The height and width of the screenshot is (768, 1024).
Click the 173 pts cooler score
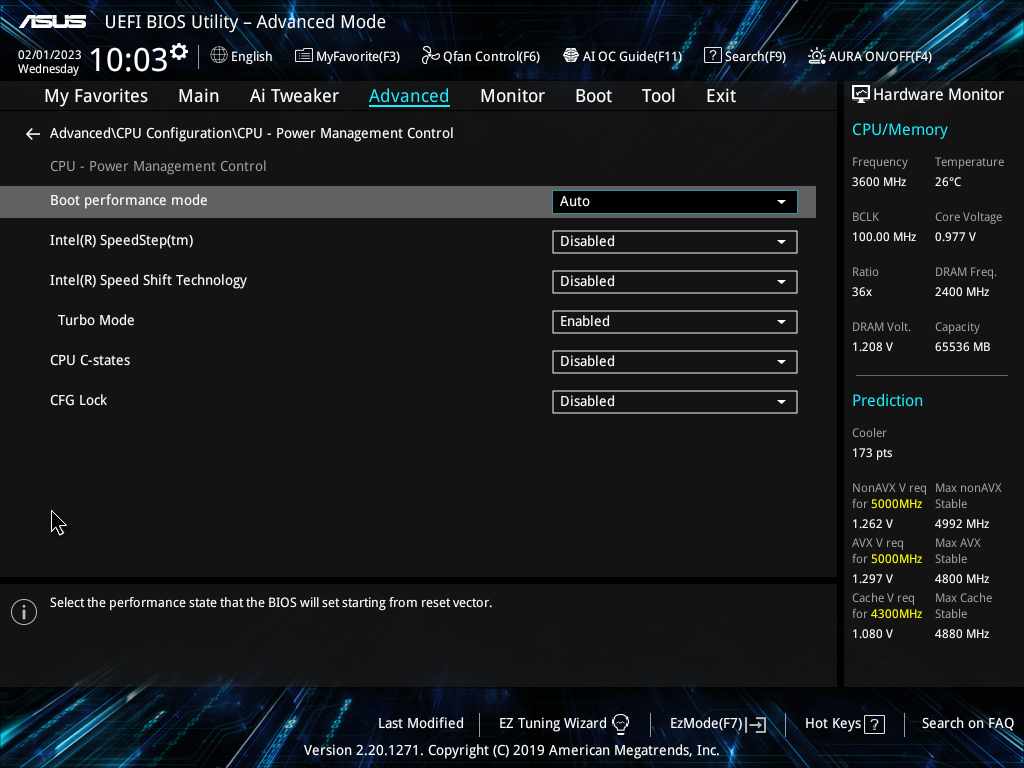pyautogui.click(x=872, y=453)
